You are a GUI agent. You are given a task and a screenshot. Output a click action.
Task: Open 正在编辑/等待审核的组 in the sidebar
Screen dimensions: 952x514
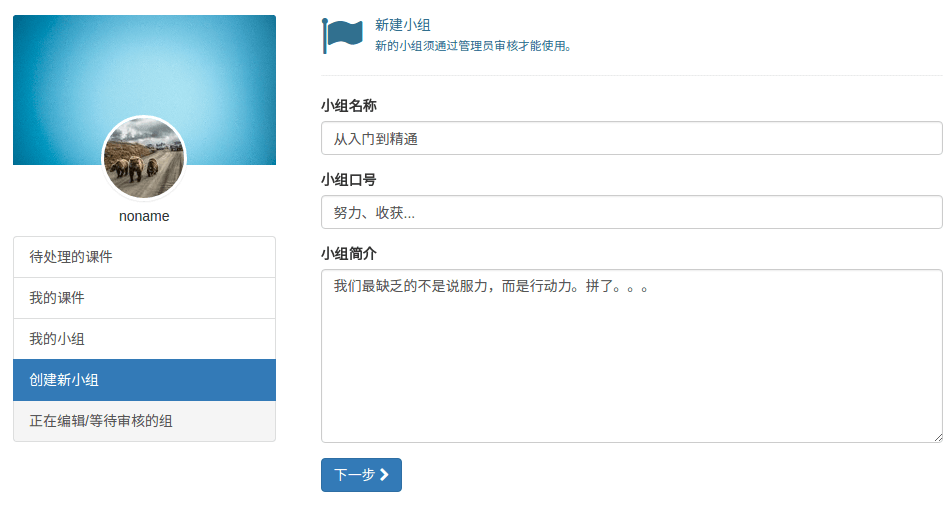(144, 421)
